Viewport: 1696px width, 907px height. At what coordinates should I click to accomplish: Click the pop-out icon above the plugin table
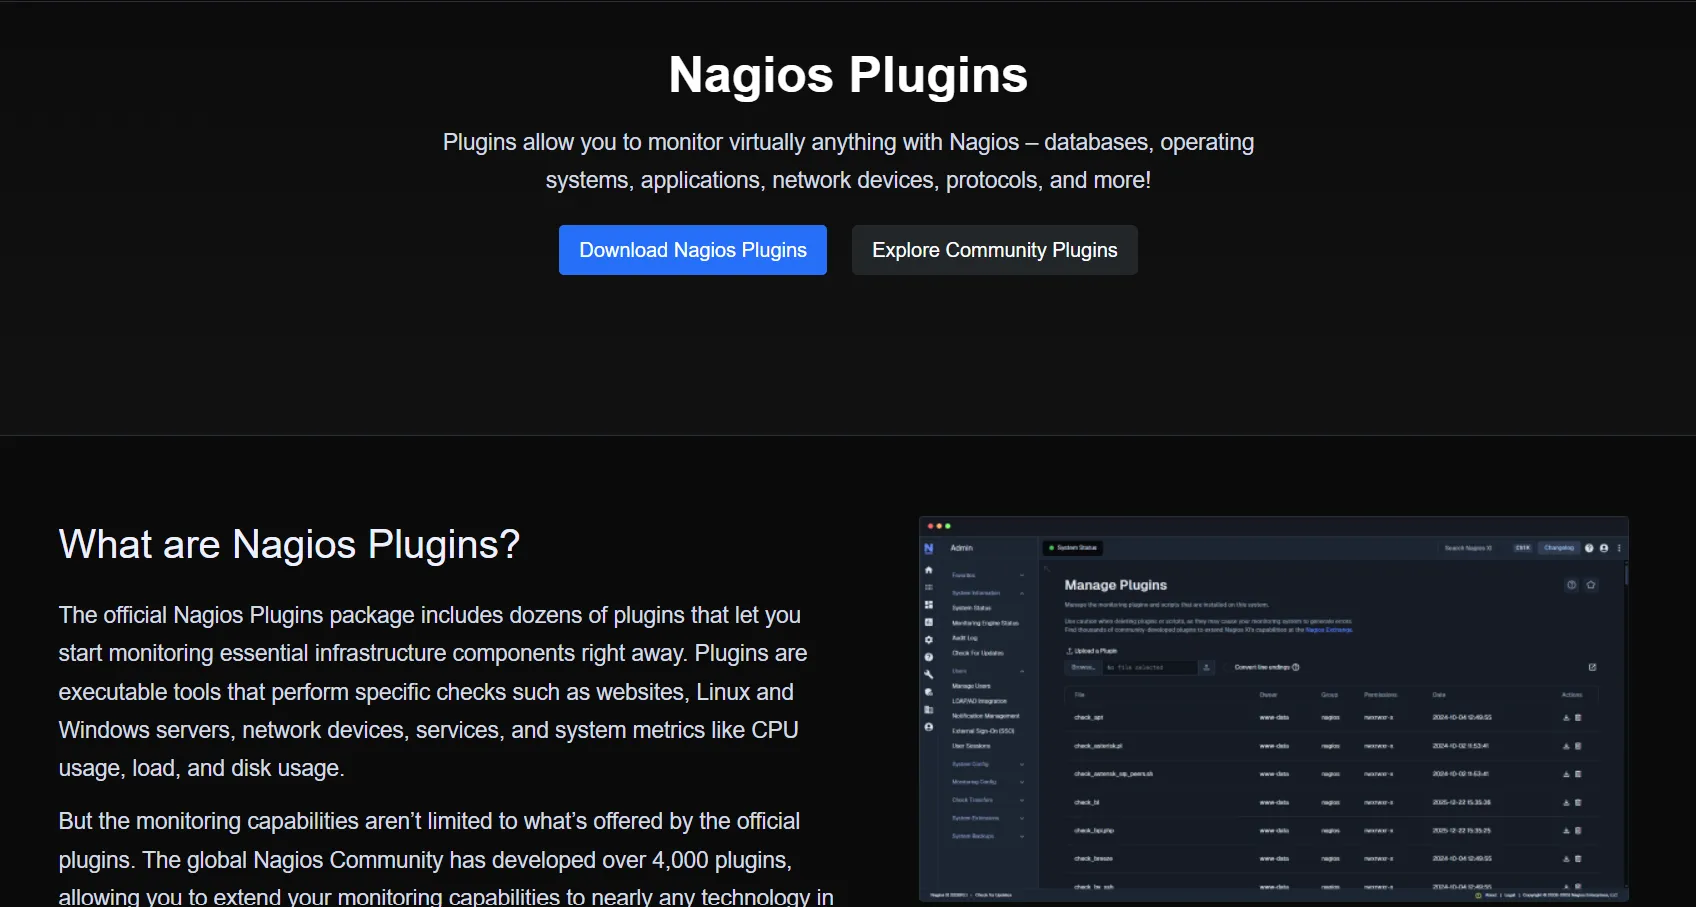coord(1592,667)
